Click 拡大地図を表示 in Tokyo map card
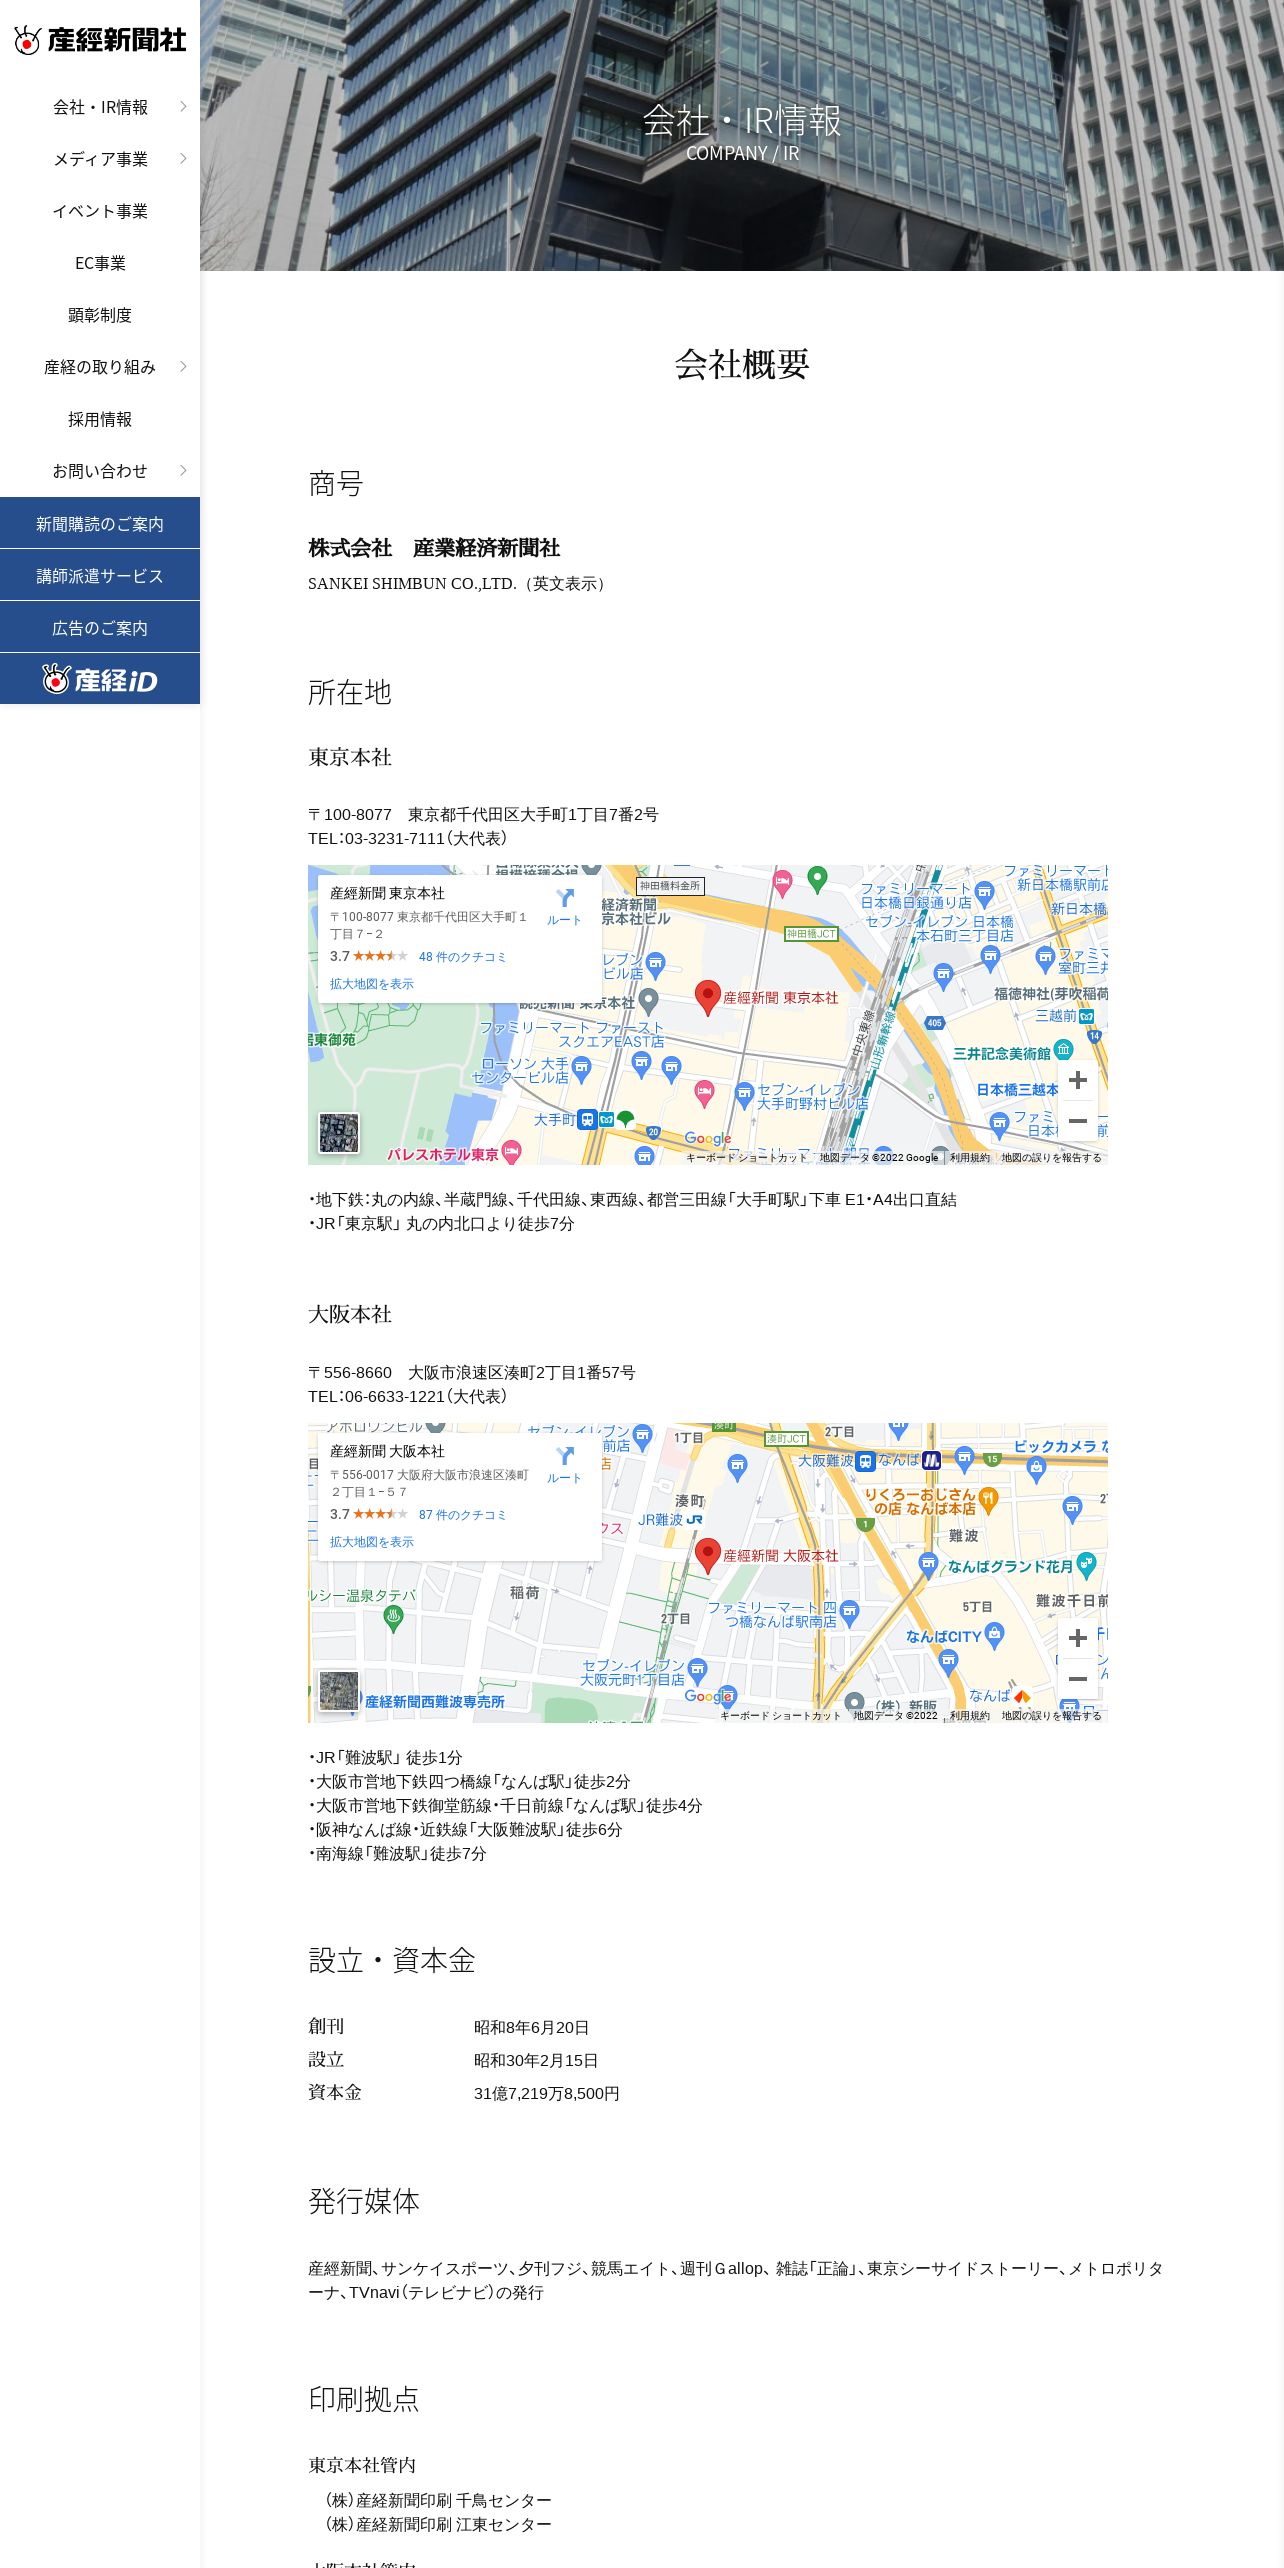The height and width of the screenshot is (2568, 1284). tap(372, 984)
